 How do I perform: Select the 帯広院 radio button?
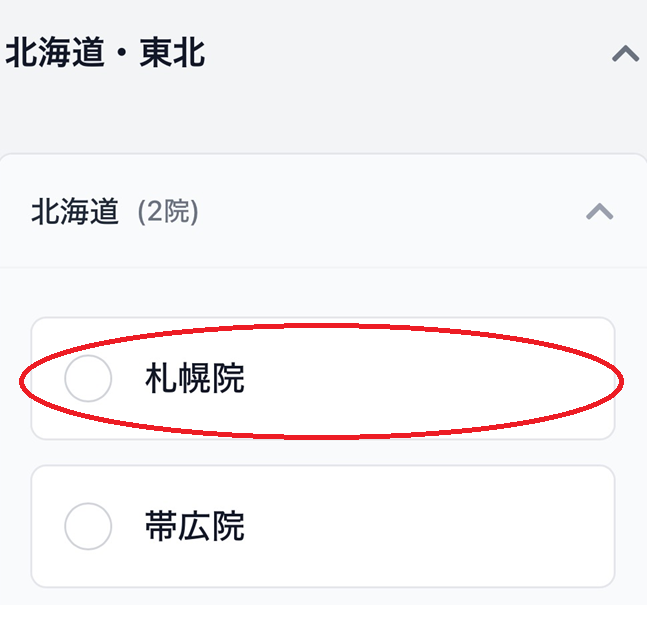[x=88, y=526]
